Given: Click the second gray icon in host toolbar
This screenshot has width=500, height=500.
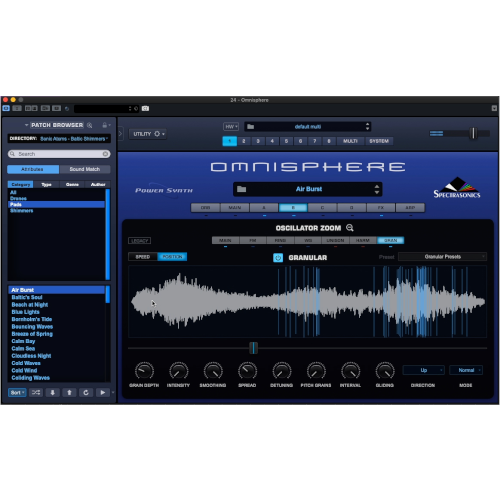Looking at the screenshot, I should coord(17,109).
